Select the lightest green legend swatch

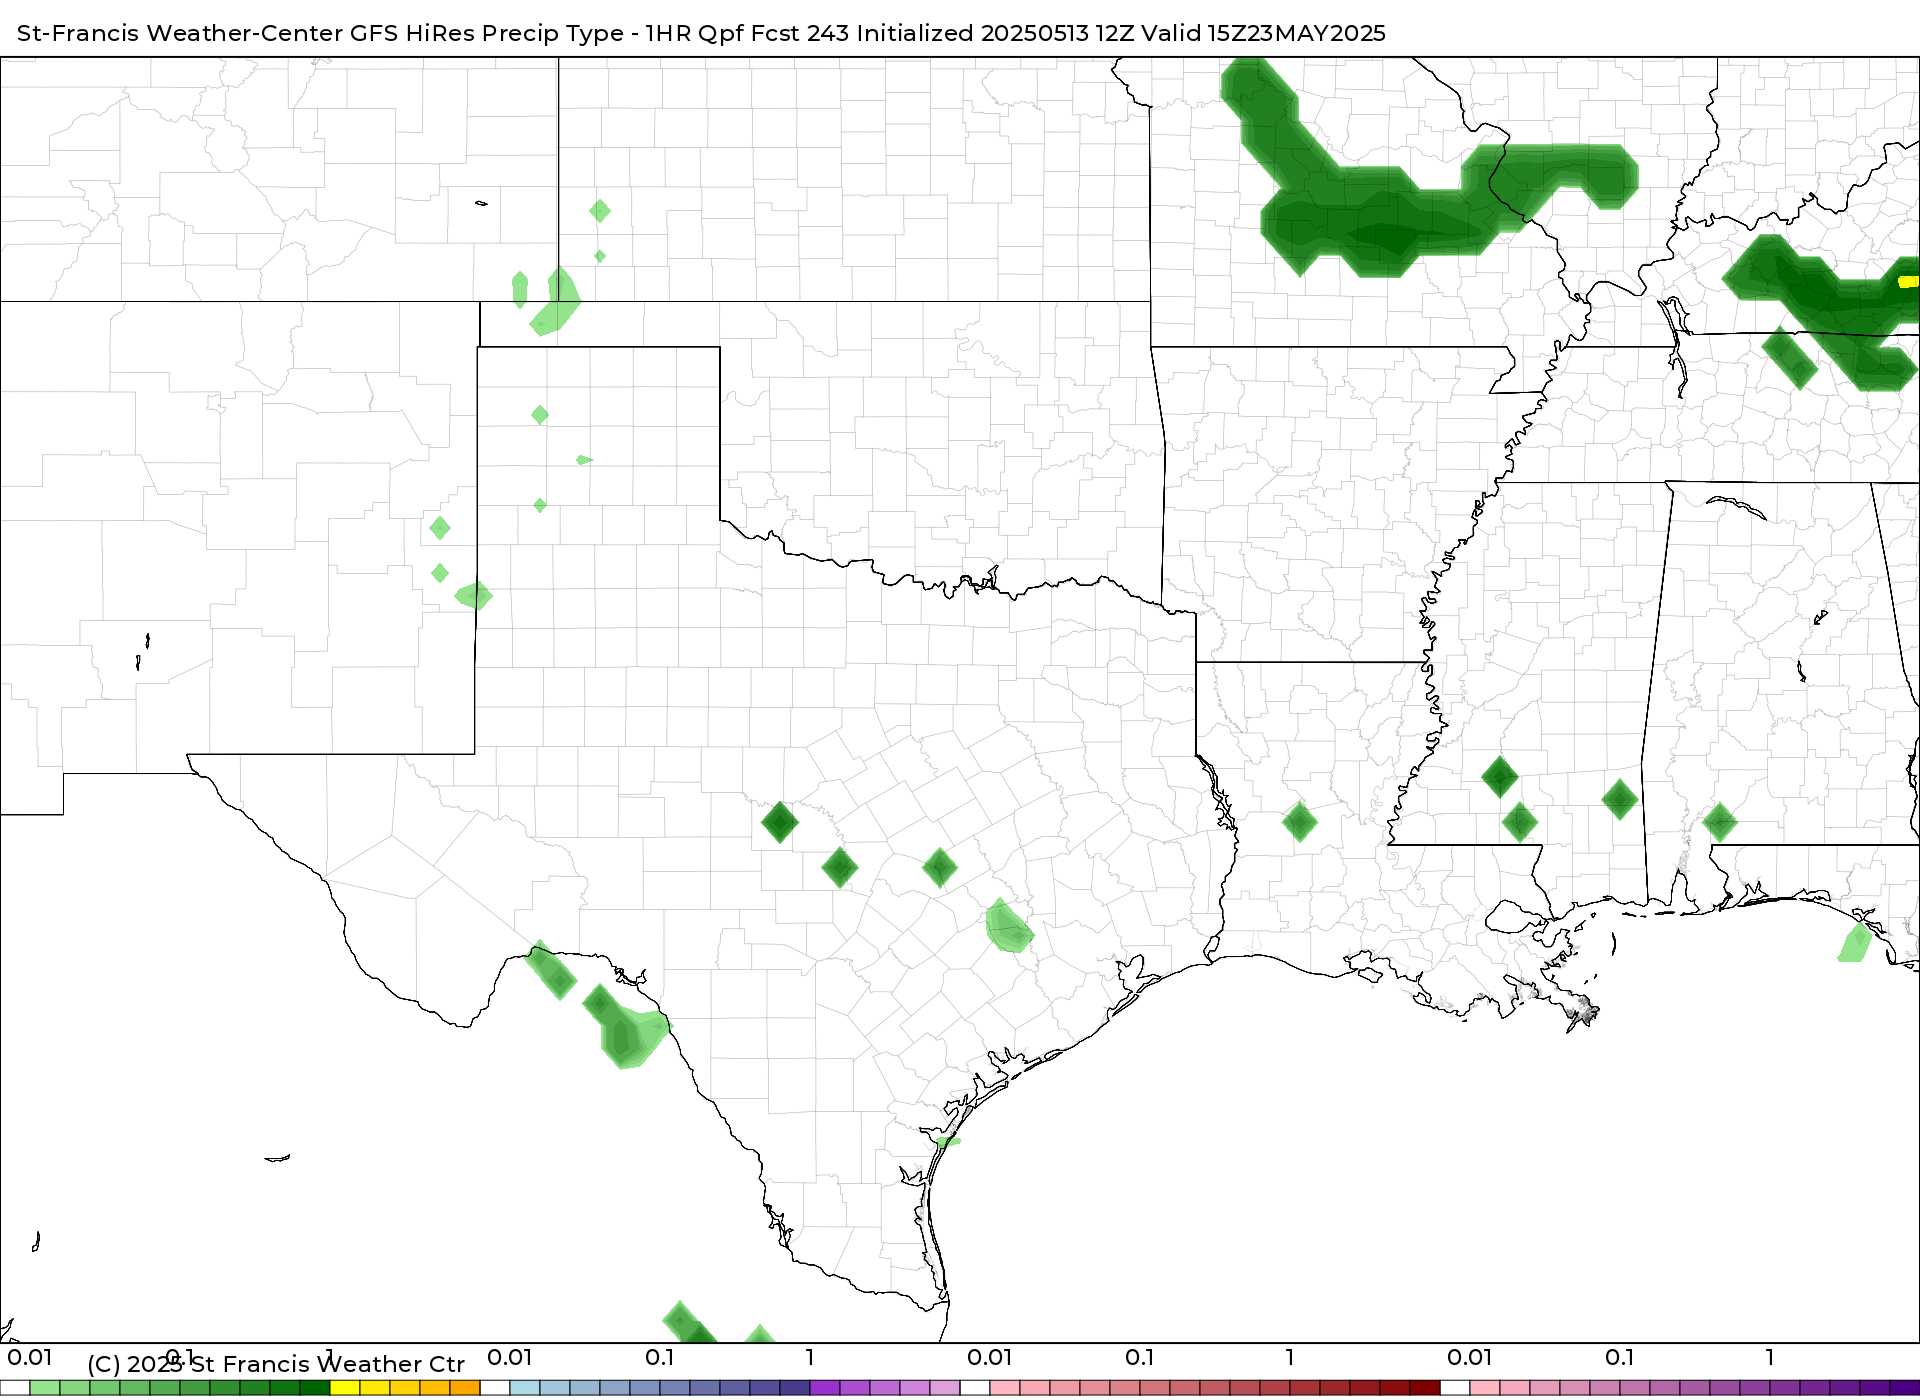coord(45,1388)
